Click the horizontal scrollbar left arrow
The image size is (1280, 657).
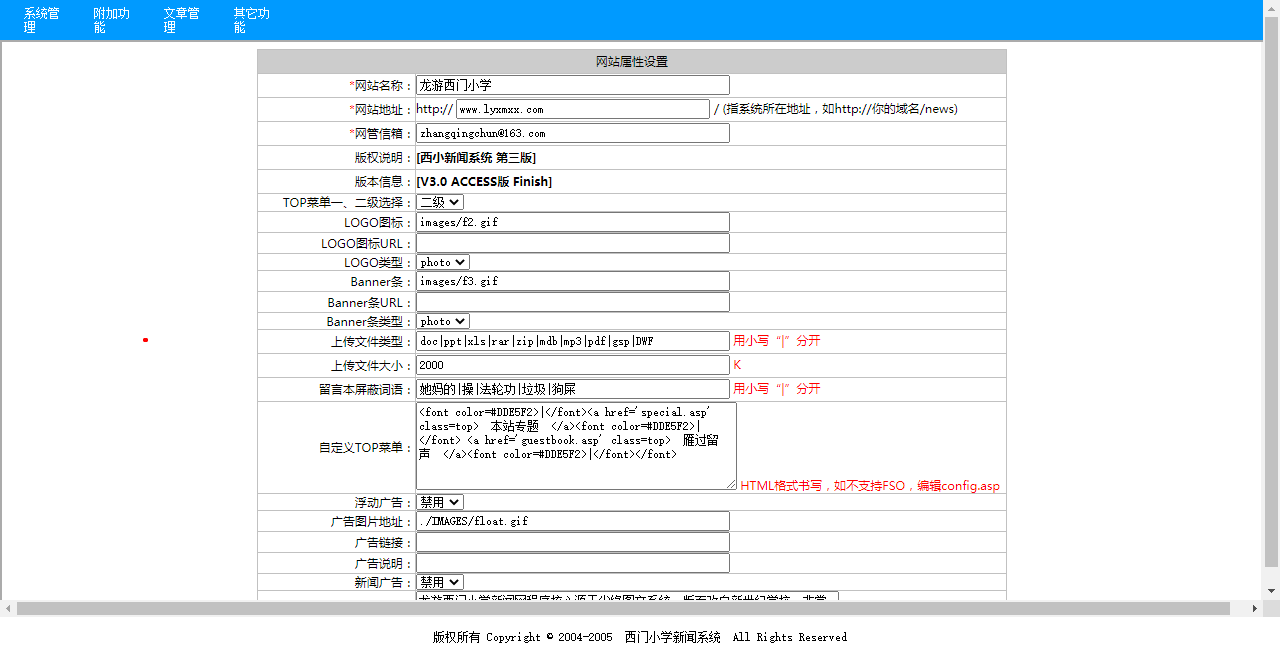[x=8, y=608]
